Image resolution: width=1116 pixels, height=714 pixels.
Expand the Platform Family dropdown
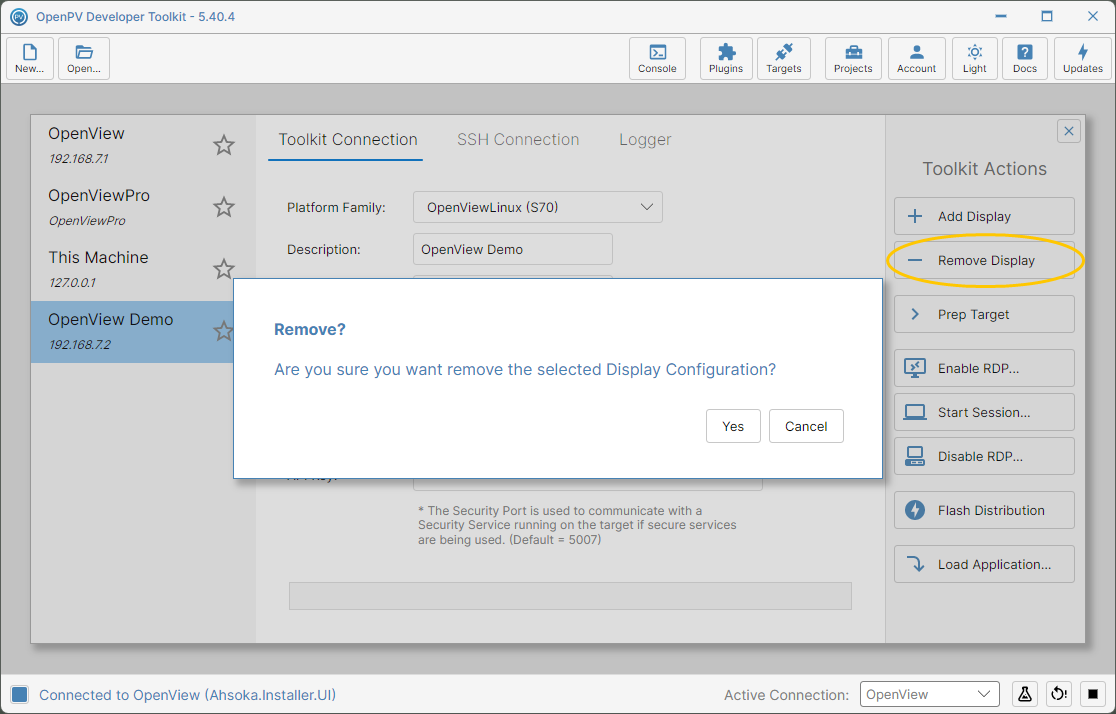pyautogui.click(x=537, y=207)
